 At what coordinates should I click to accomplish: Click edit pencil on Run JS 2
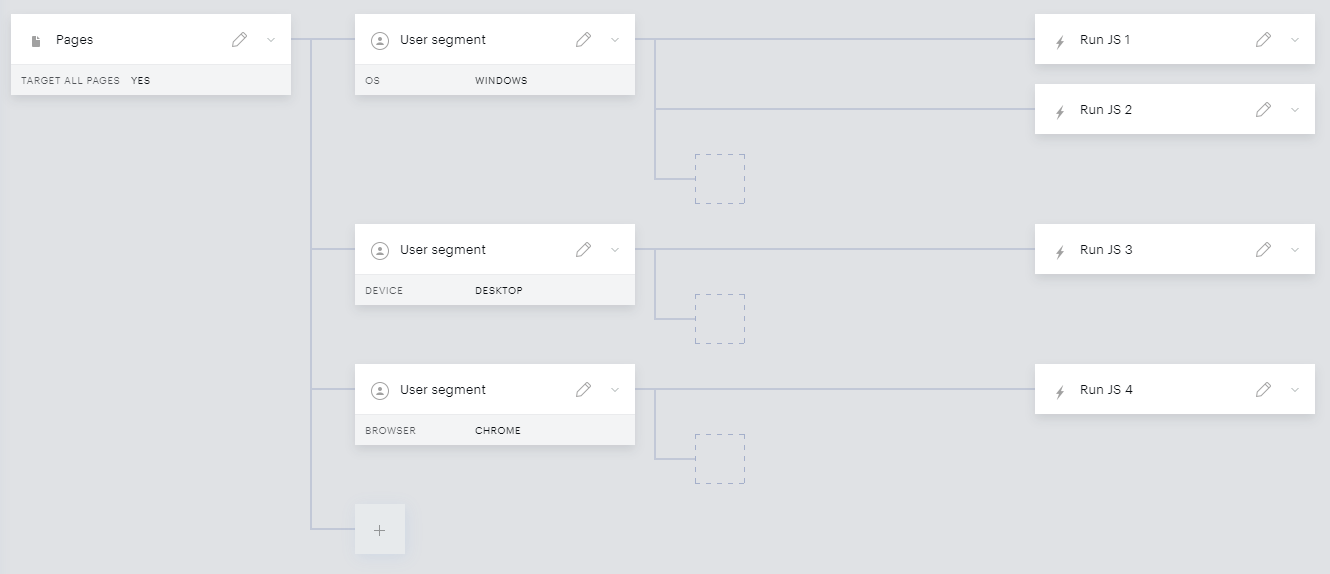1263,110
